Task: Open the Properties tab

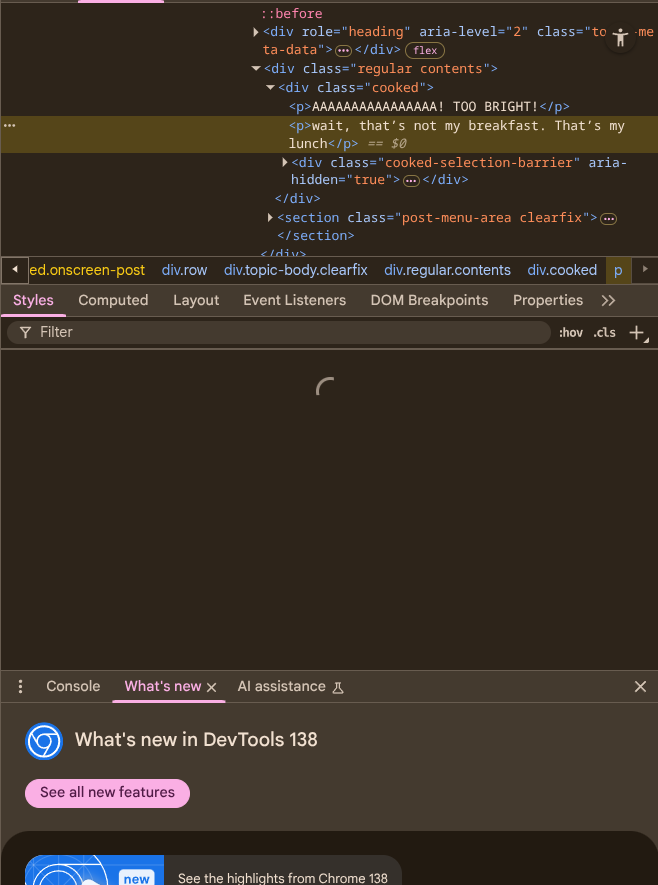Action: point(548,300)
